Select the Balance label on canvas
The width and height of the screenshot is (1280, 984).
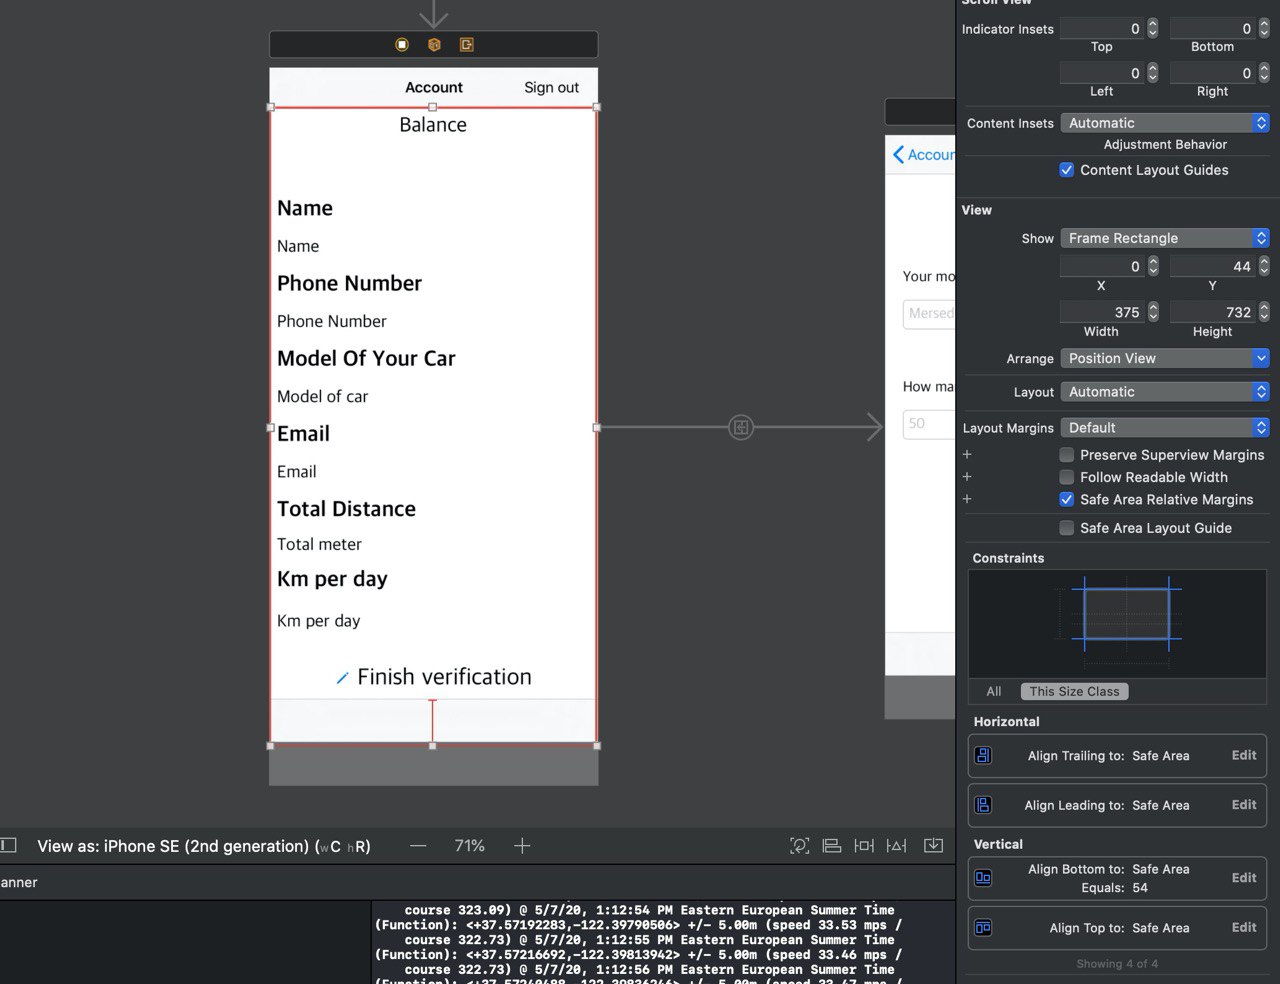click(433, 124)
